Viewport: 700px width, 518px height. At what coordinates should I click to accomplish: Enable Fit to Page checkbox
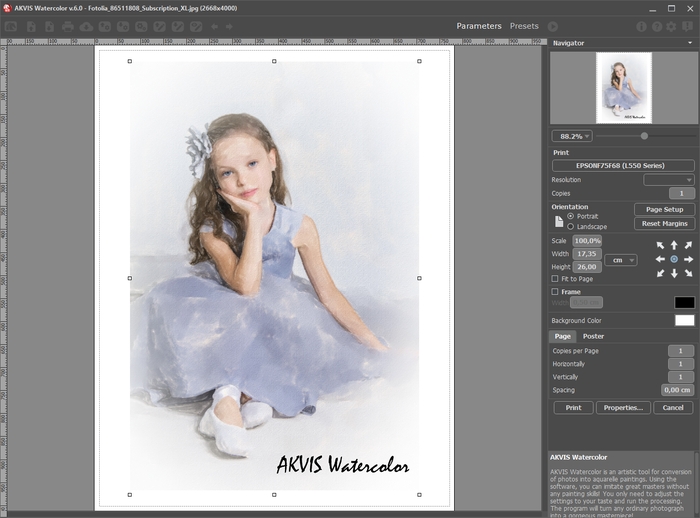point(555,279)
